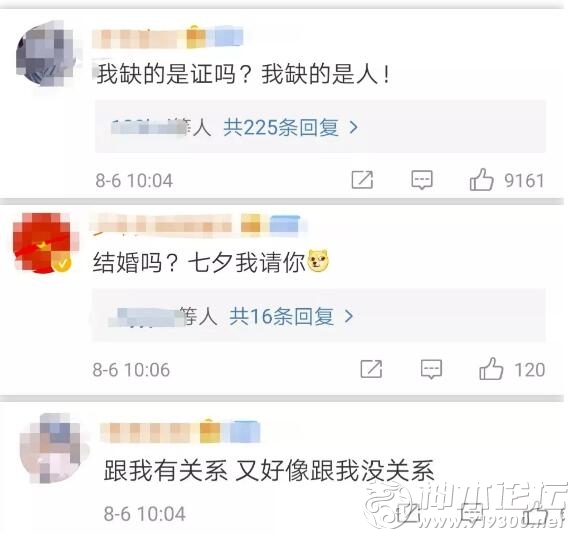The height and width of the screenshot is (534, 573).
Task: Like the 9161-likes comment with thumbs-up
Action: tap(481, 180)
